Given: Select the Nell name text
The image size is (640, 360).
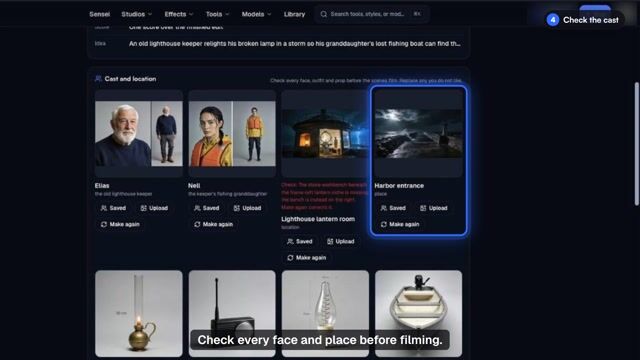Looking at the screenshot, I should [x=194, y=186].
